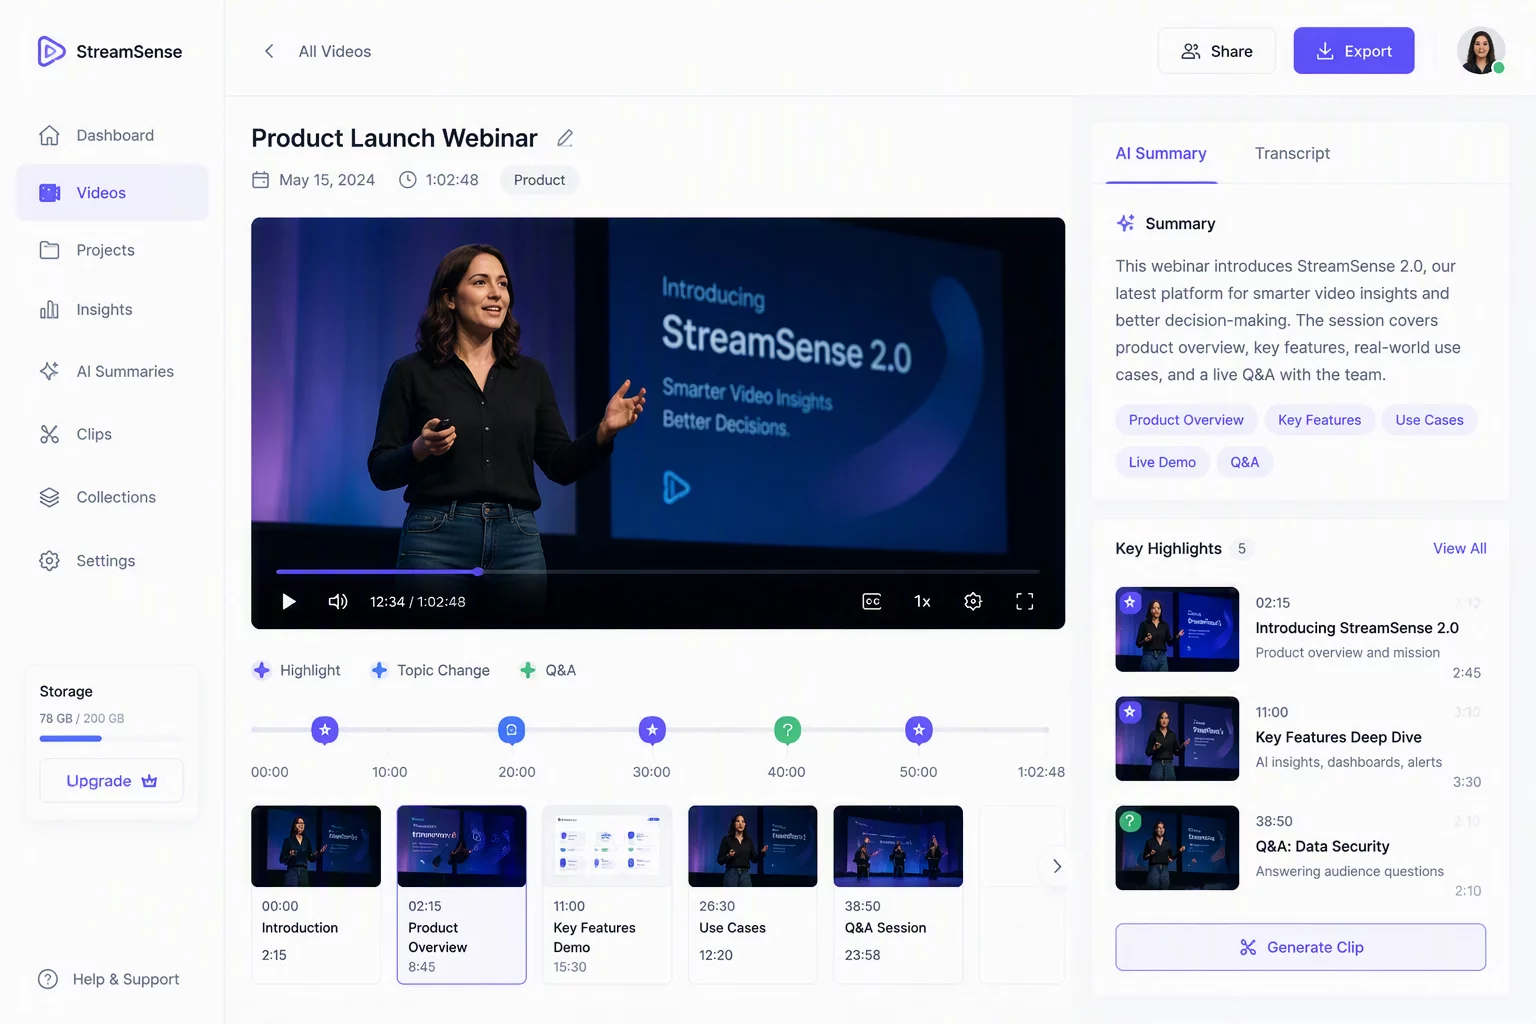Open the Q&A Session chapter
This screenshot has width=1536, height=1024.
tap(898, 894)
